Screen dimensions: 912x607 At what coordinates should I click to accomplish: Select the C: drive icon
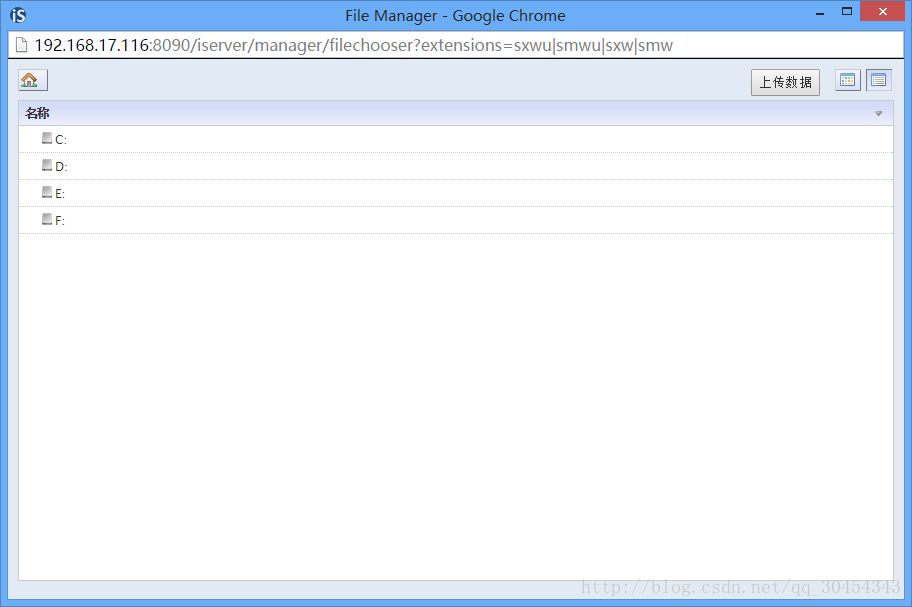(47, 138)
